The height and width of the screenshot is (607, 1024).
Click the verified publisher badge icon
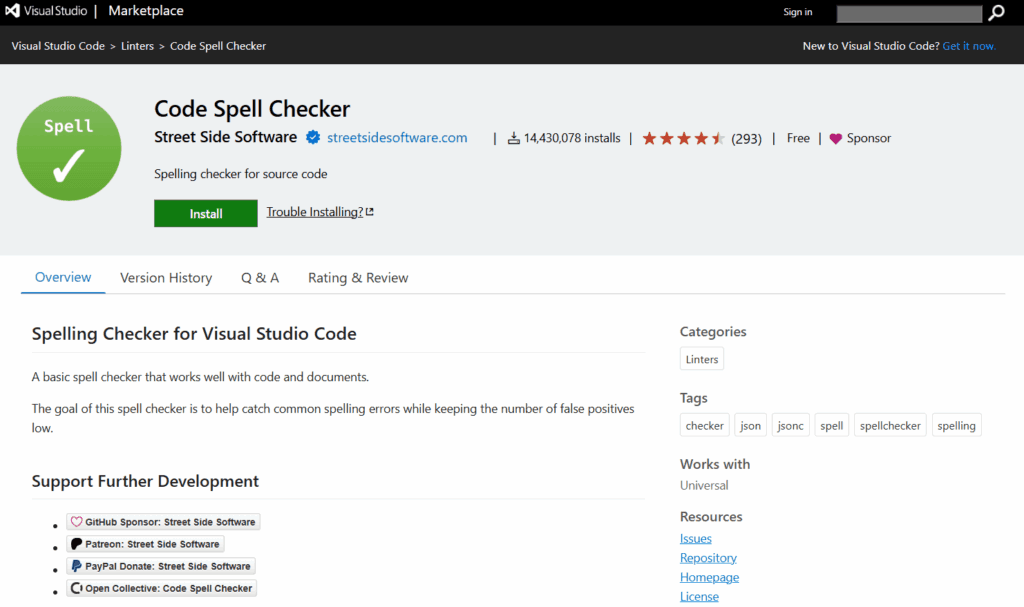(313, 137)
